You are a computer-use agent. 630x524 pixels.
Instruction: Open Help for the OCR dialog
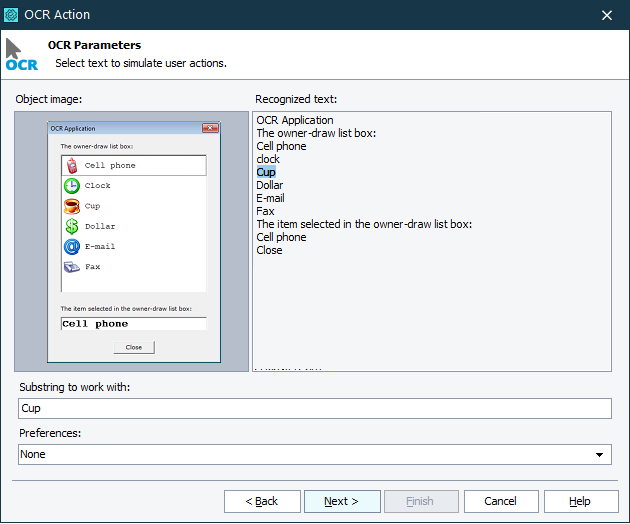point(580,501)
